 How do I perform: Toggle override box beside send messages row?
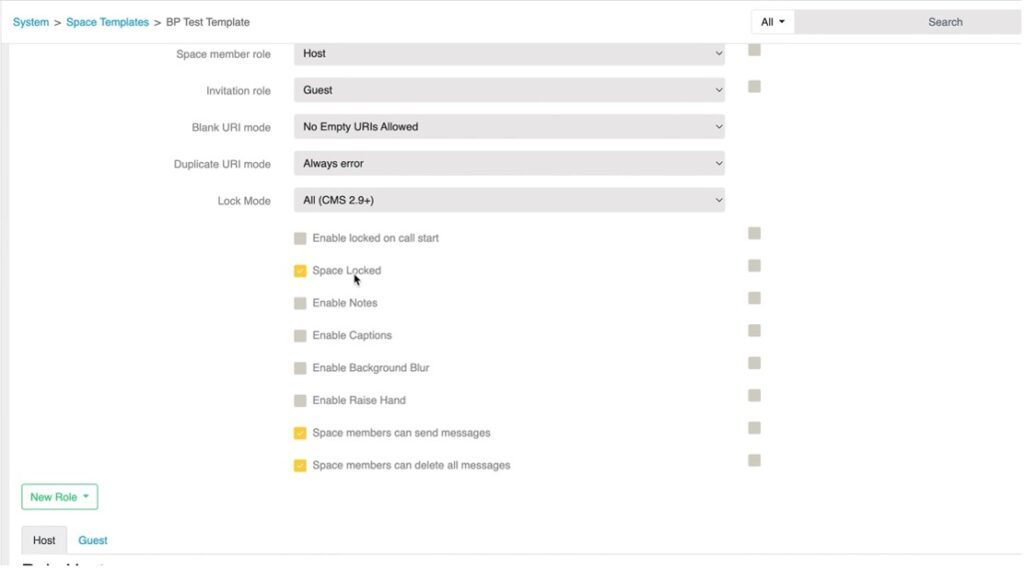[x=754, y=428]
